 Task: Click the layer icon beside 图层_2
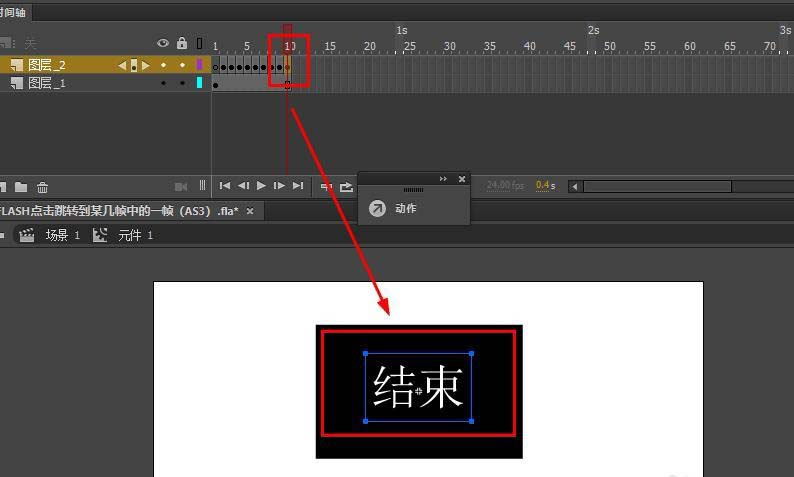click(x=17, y=65)
